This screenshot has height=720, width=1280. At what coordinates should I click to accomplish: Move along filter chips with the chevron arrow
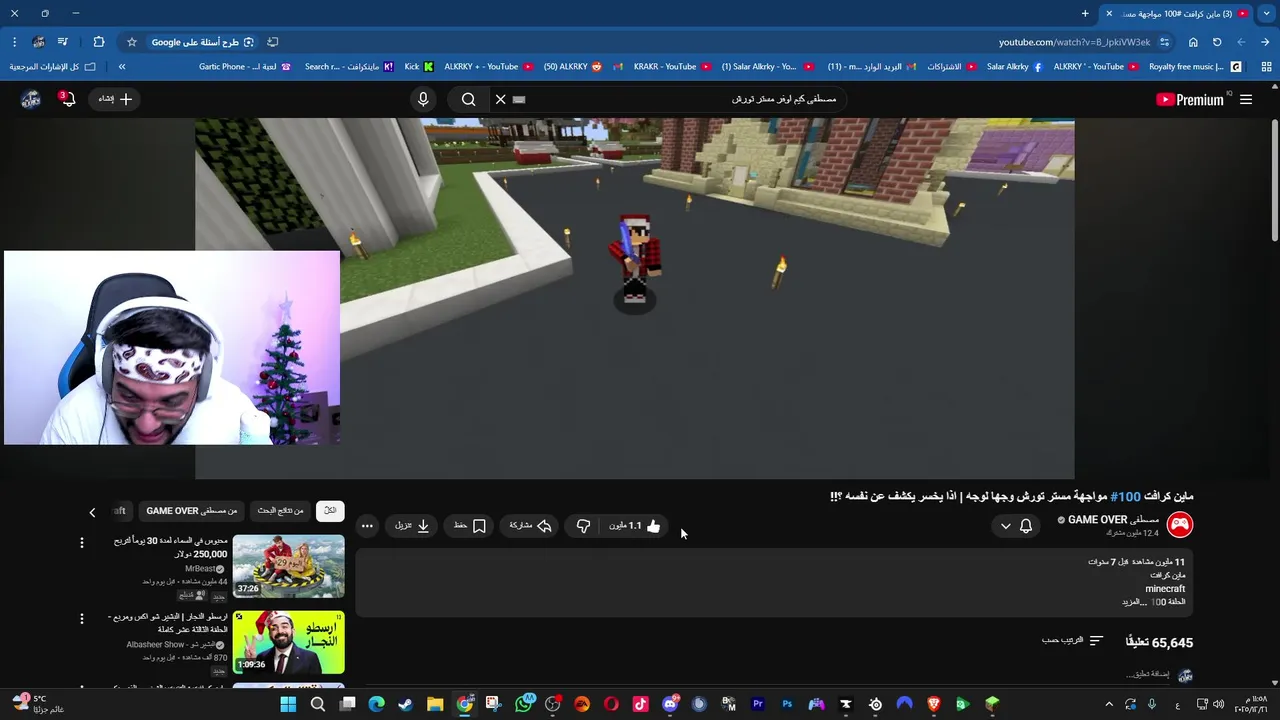click(x=92, y=512)
